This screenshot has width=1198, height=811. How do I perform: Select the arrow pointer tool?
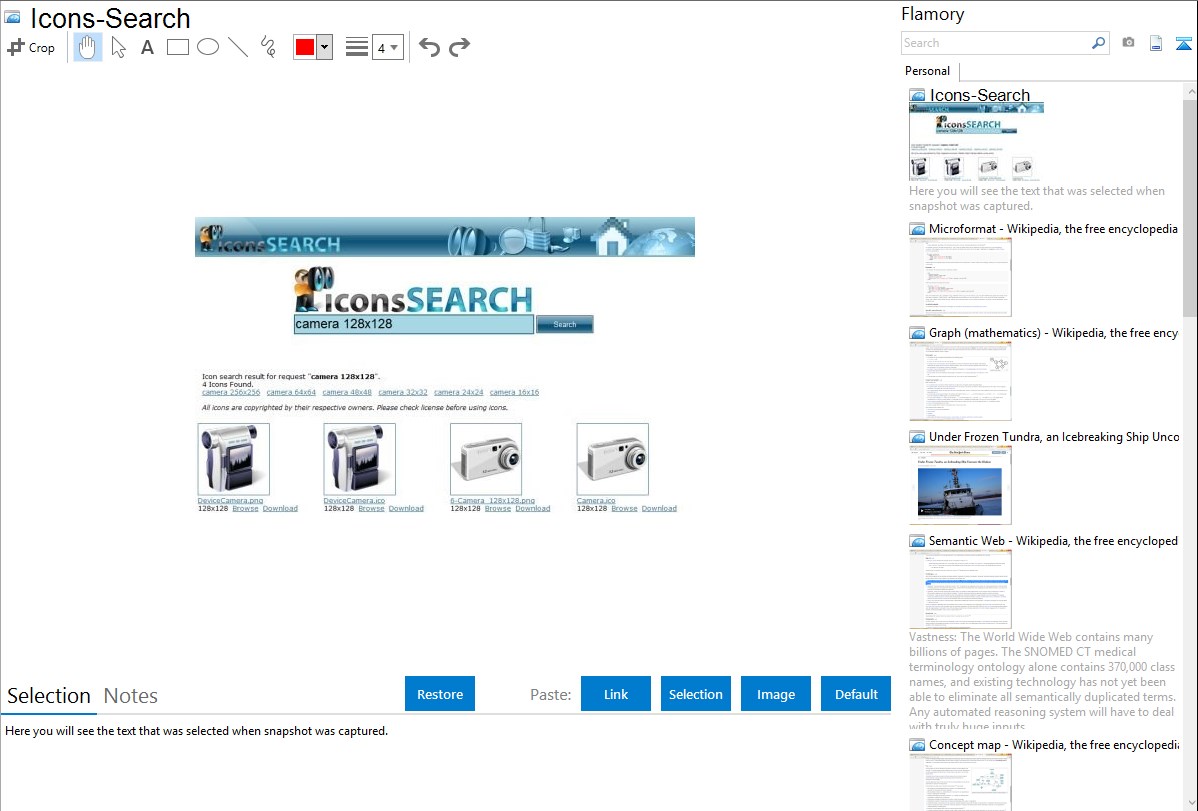(118, 47)
